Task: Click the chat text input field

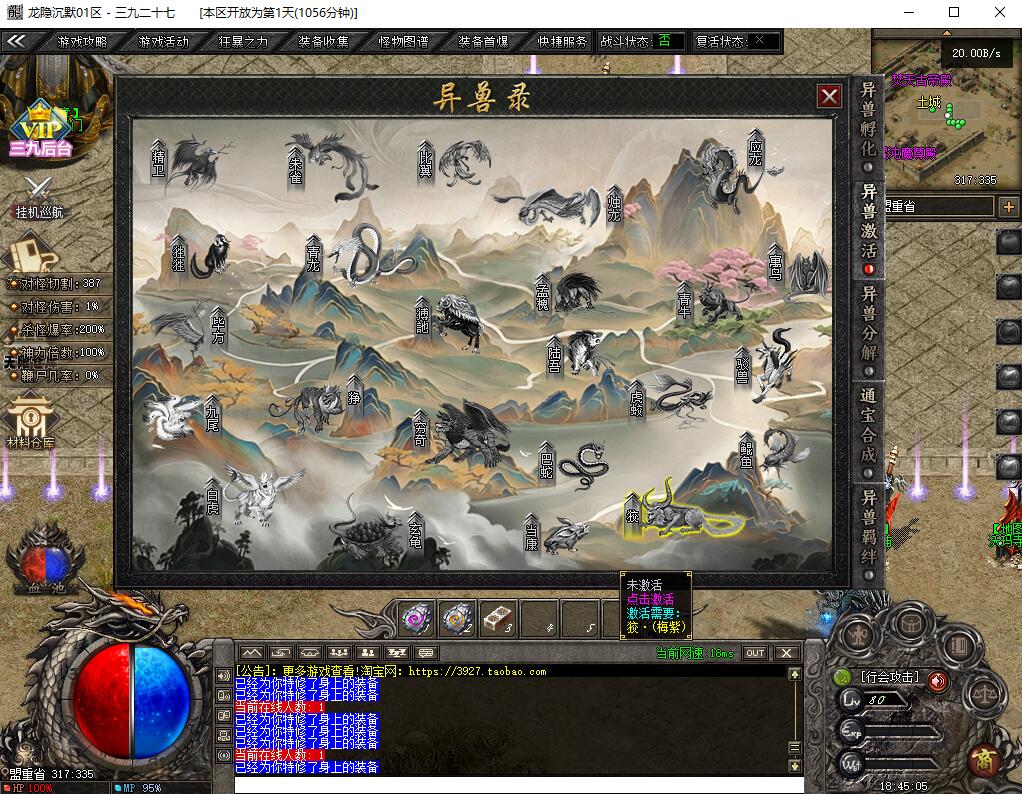Action: (x=519, y=785)
